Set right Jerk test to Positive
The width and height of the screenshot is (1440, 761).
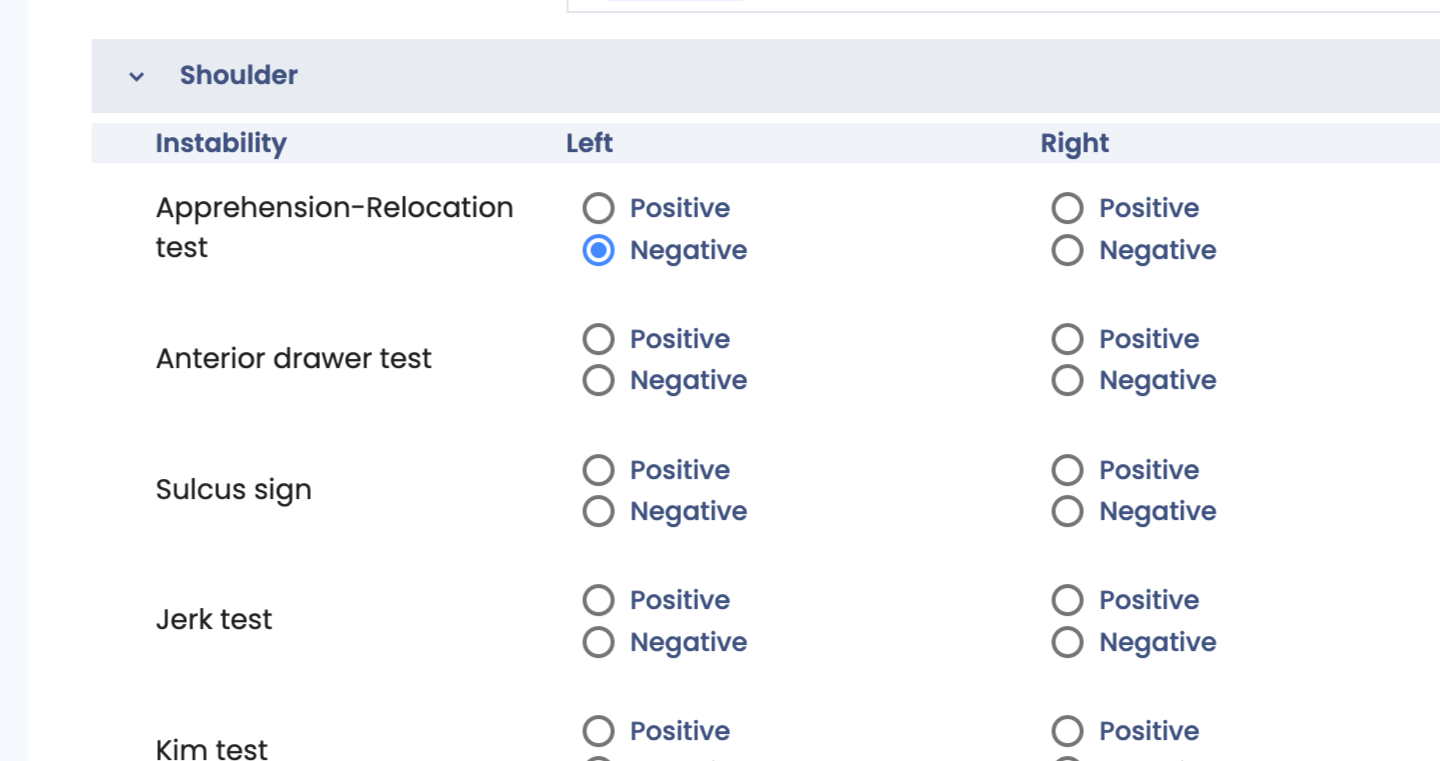click(x=1067, y=600)
